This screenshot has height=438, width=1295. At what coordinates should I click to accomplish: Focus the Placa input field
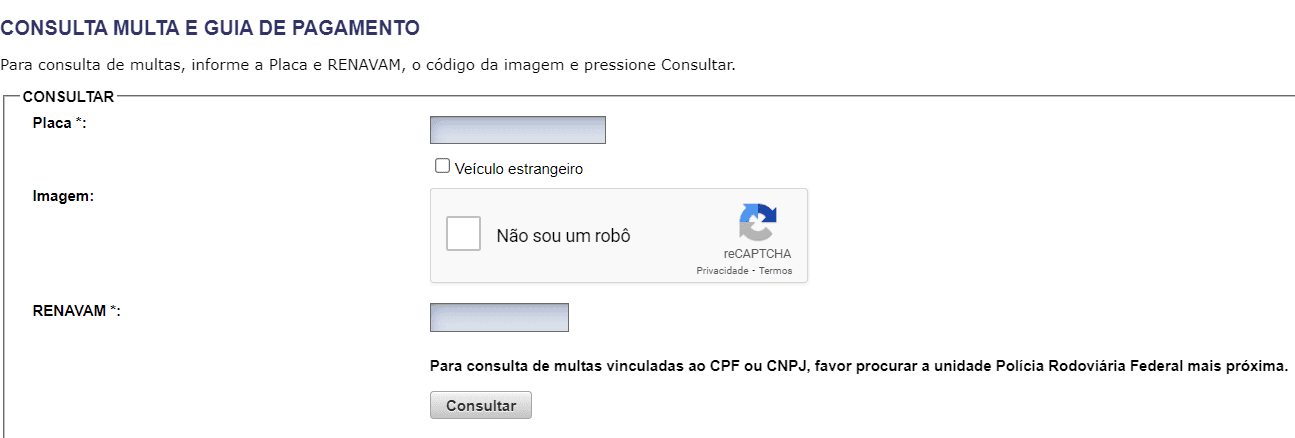(x=518, y=130)
